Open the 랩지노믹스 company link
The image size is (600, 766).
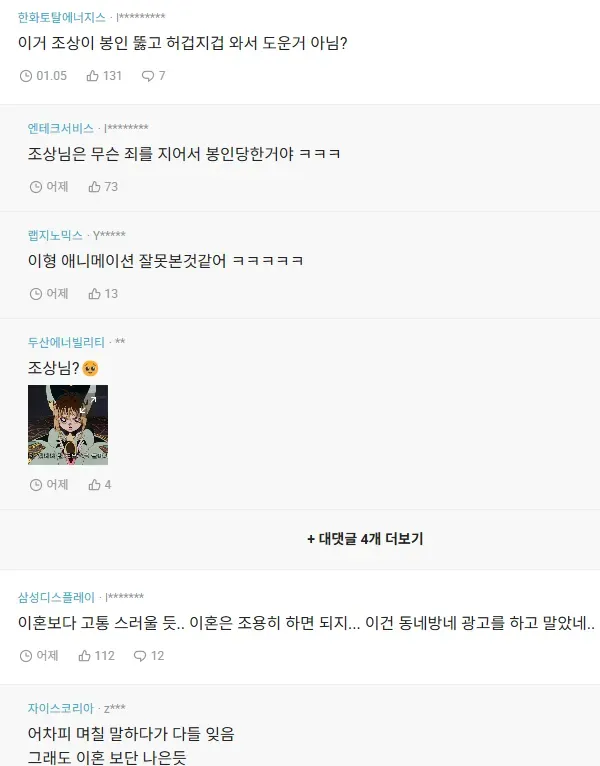(x=55, y=235)
